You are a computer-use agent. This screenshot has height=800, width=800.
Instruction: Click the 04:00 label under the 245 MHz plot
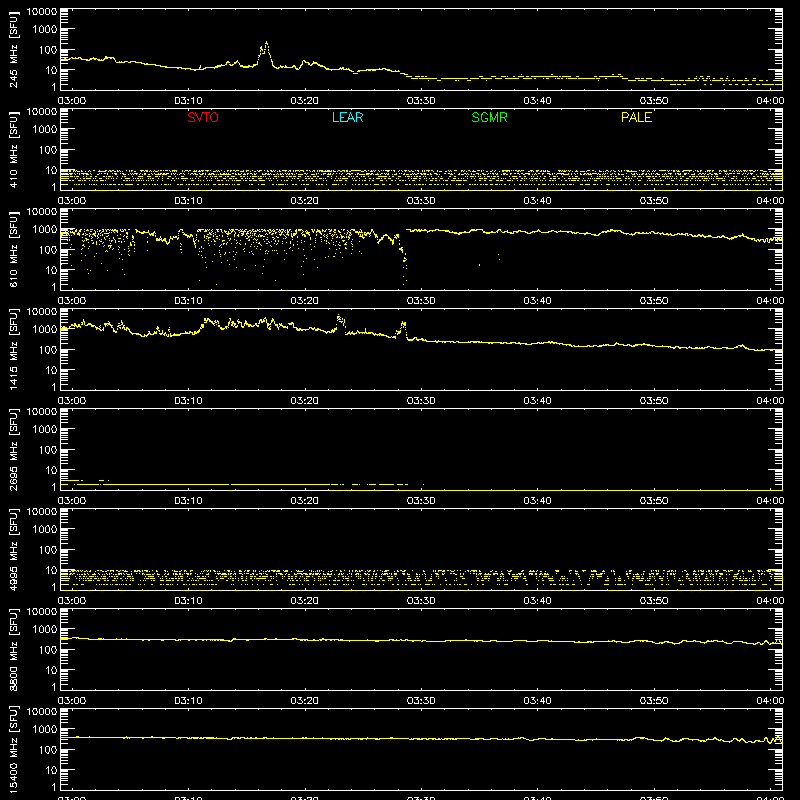(x=770, y=101)
